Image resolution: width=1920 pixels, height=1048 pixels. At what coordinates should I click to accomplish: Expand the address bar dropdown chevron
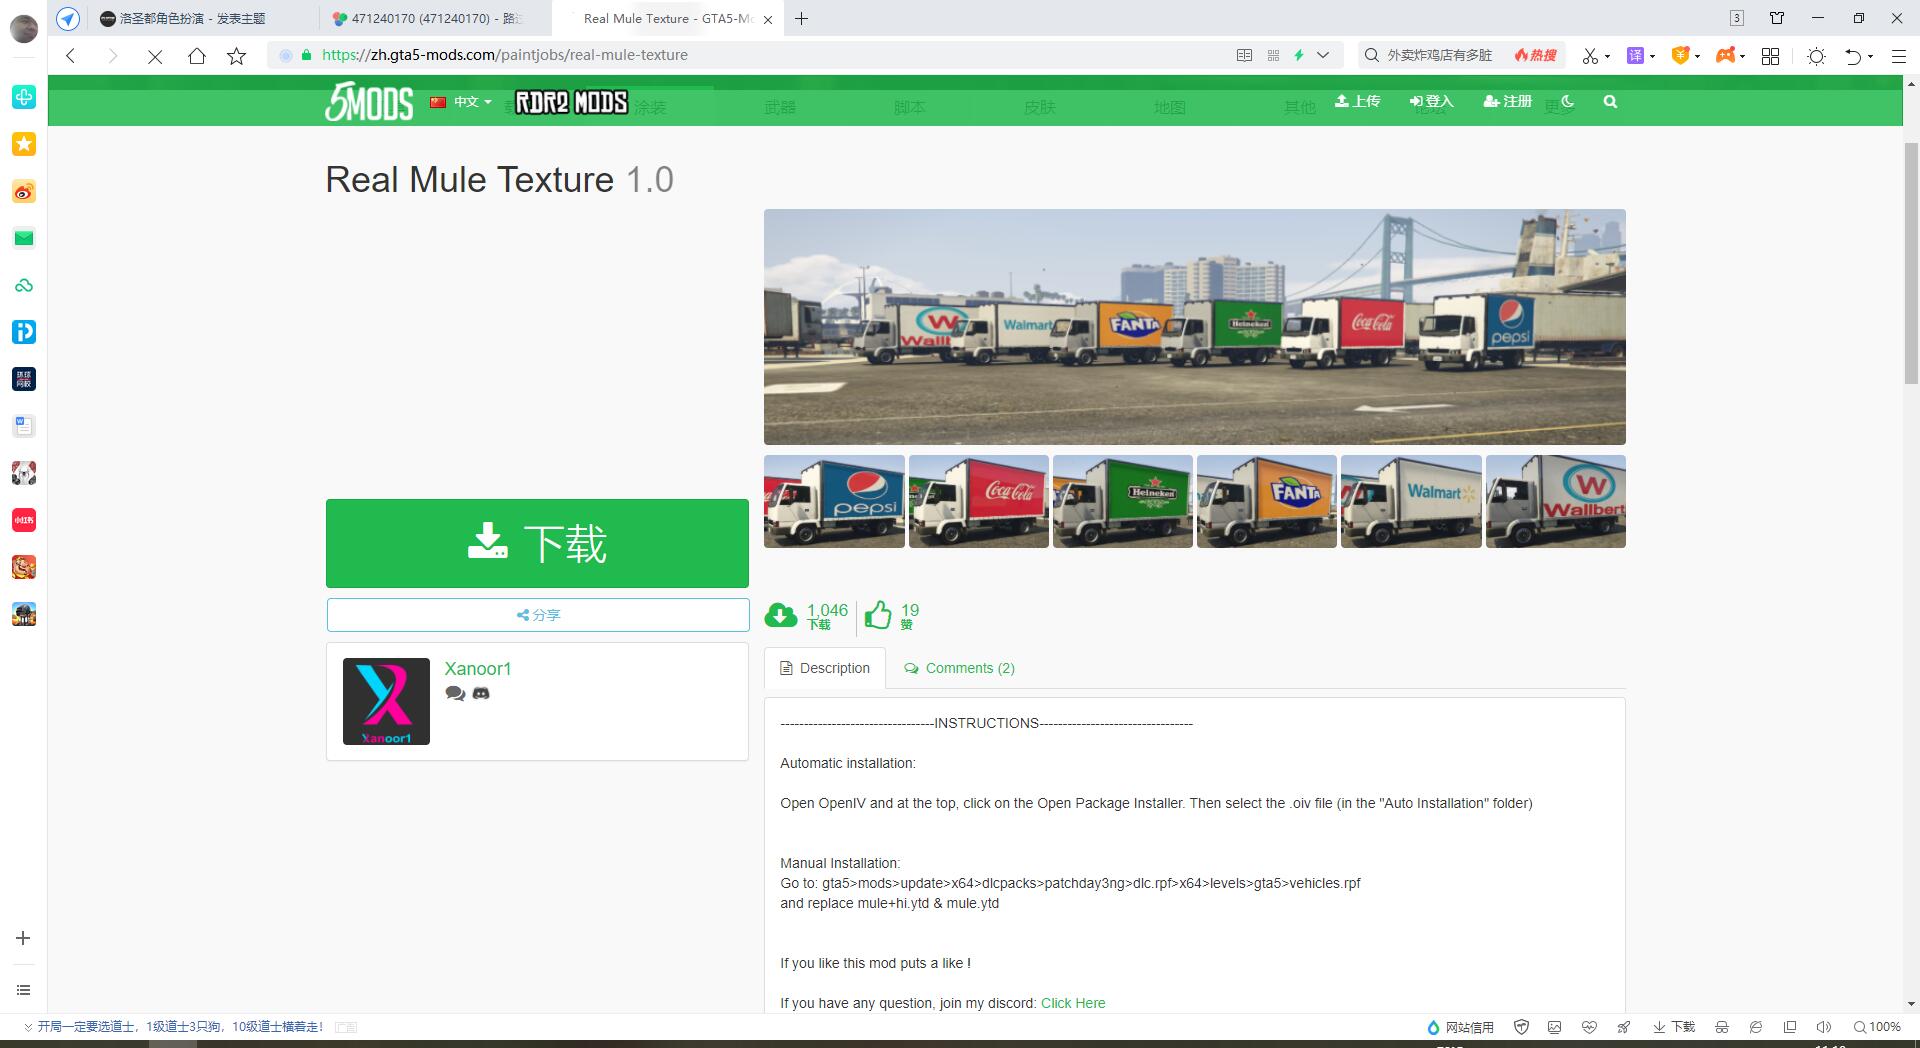point(1323,55)
